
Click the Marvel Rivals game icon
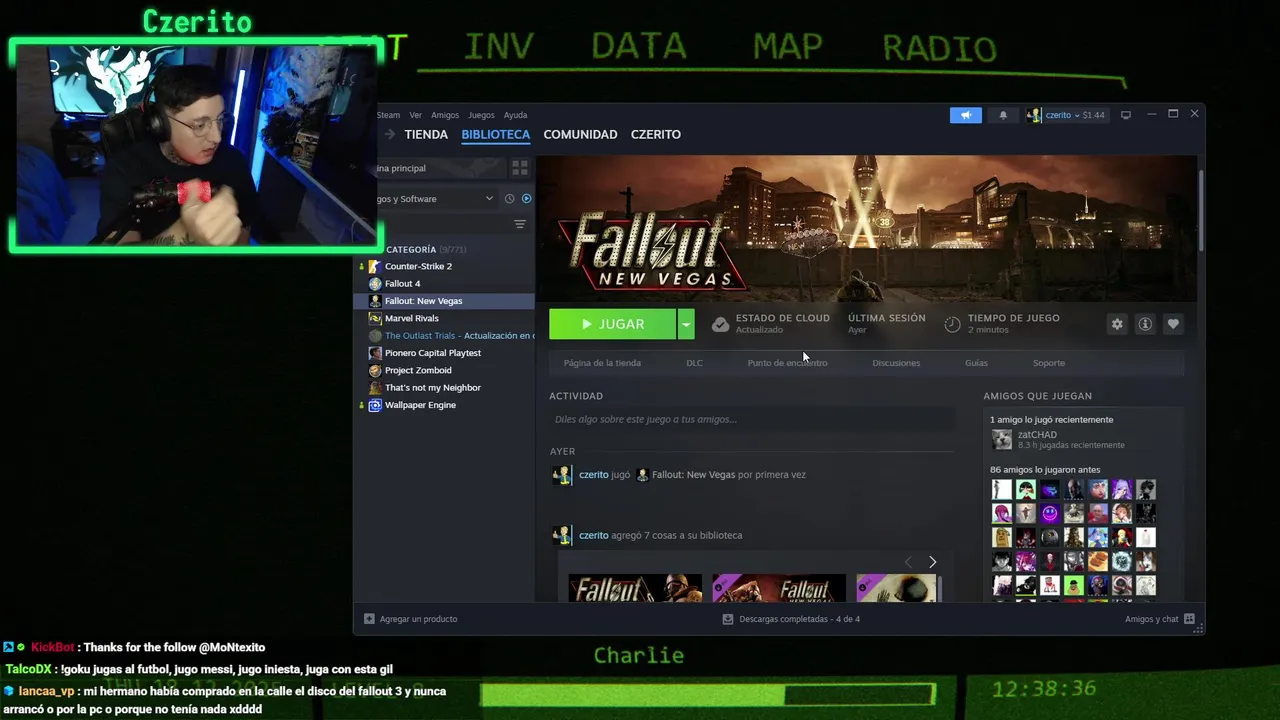pos(375,318)
